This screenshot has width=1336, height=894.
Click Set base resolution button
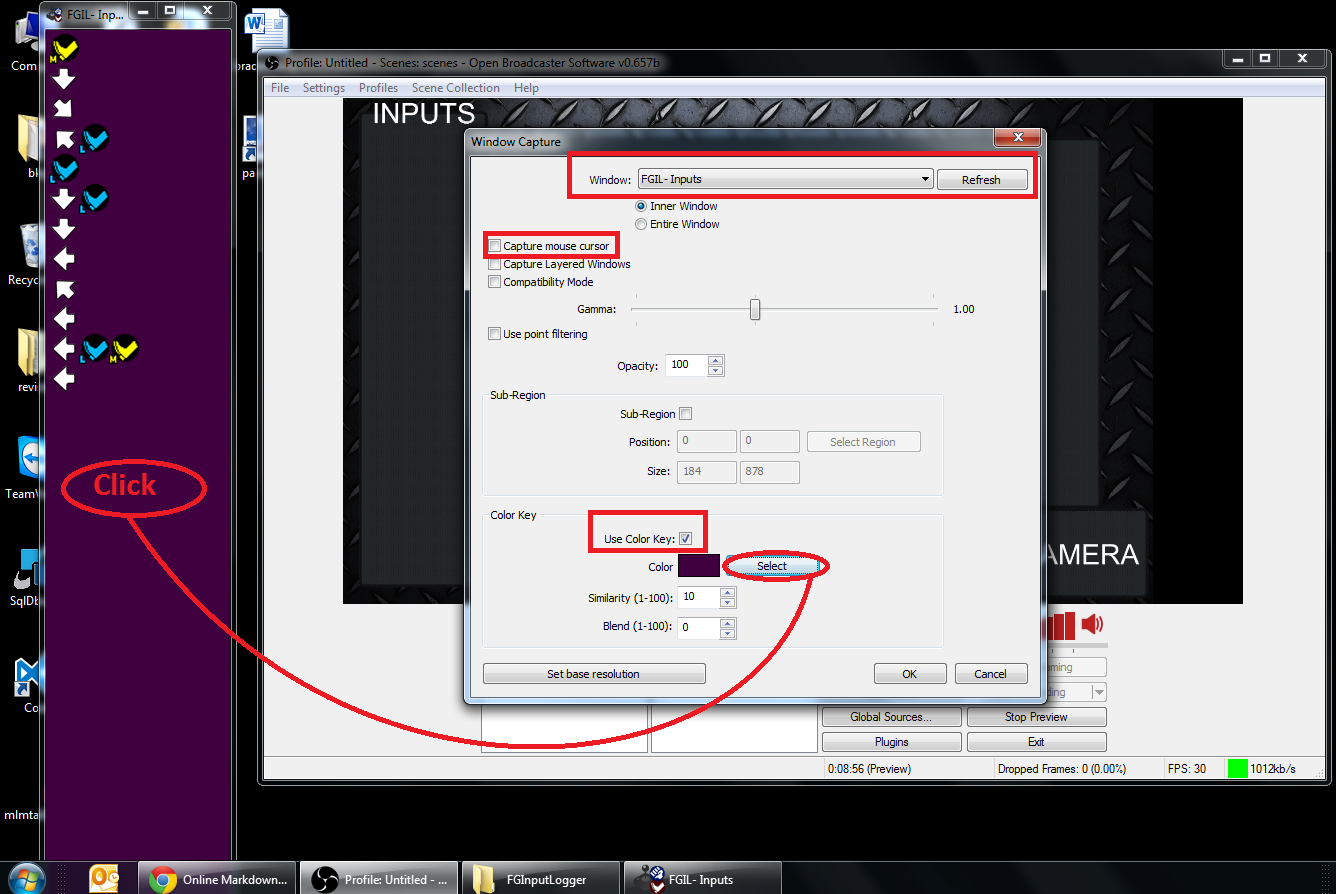tap(594, 674)
